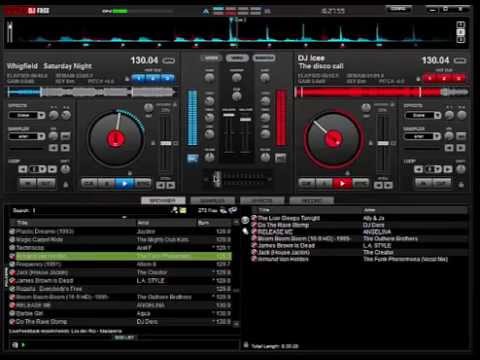Click in the Search field
This screenshot has height=360, width=480.
click(x=100, y=210)
